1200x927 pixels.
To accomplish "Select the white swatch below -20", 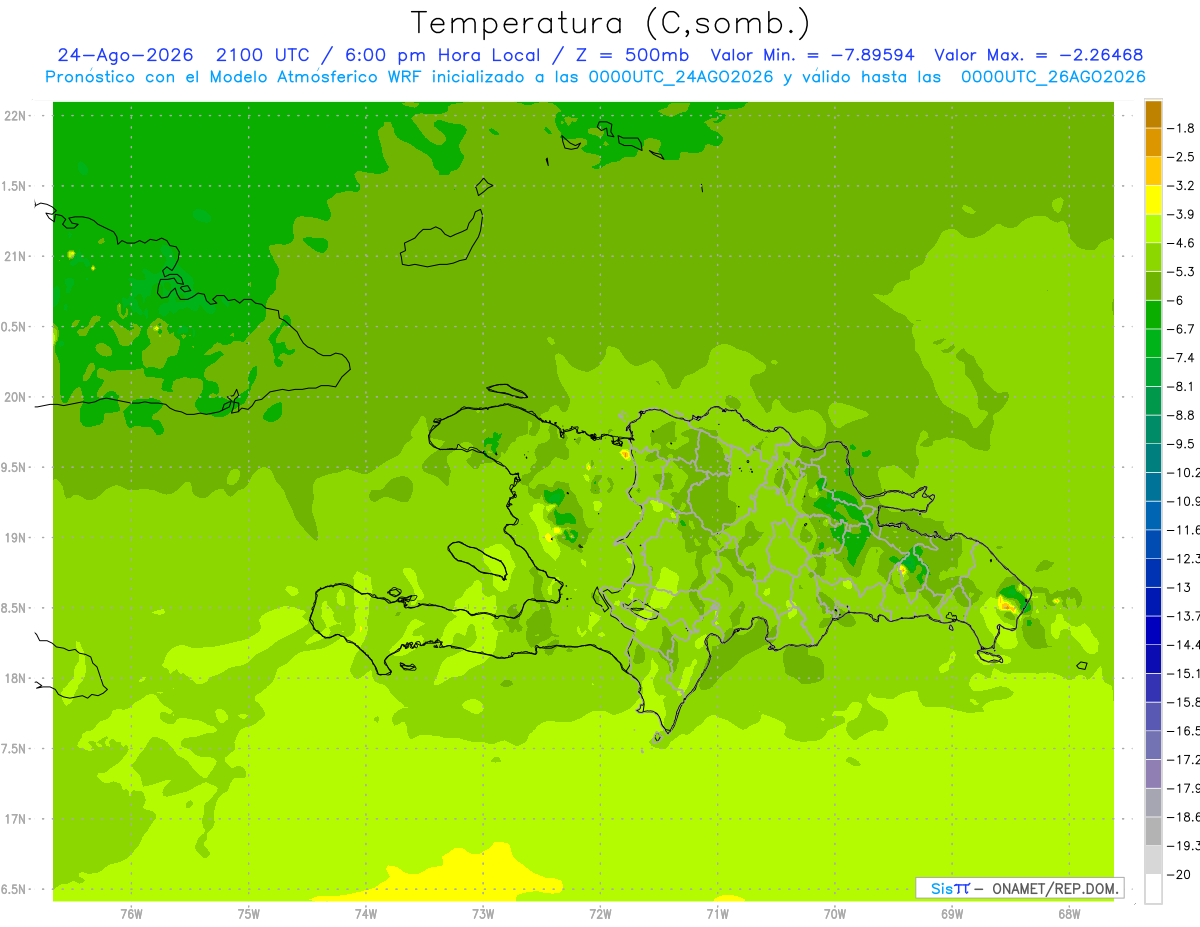I will point(1153,888).
